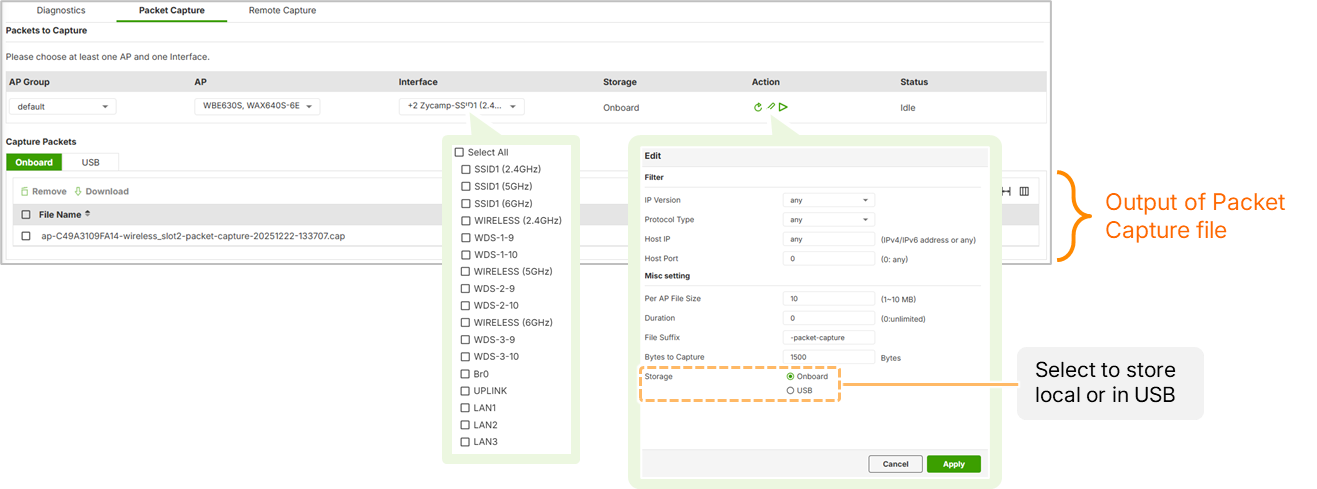Check the WDS-1-10 checkbox

(465, 254)
